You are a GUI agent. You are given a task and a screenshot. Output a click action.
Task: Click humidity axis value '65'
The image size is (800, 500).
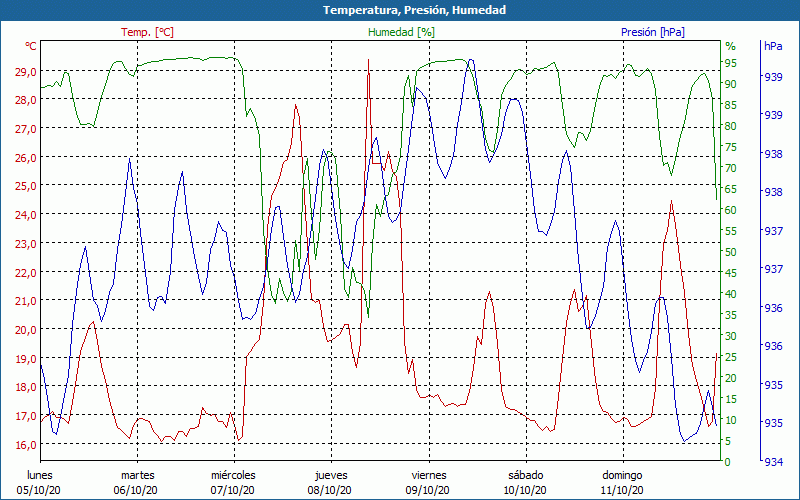tap(731, 189)
